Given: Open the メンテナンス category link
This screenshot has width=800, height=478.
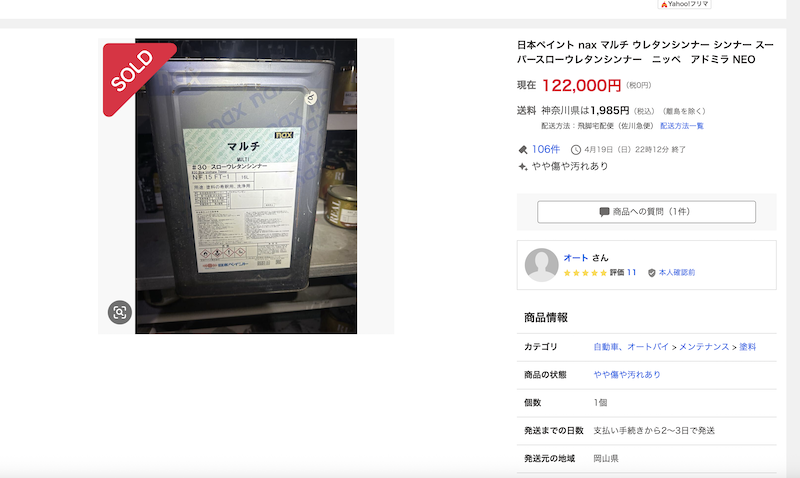Looking at the screenshot, I should tap(704, 346).
